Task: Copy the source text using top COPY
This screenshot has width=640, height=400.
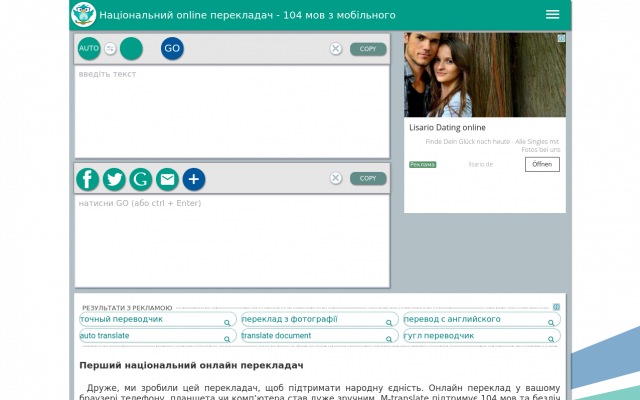Action: coord(368,49)
